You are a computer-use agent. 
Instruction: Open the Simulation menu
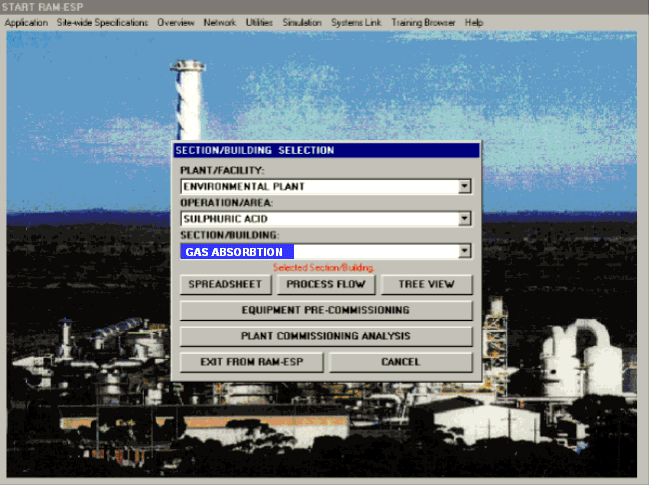click(x=302, y=23)
